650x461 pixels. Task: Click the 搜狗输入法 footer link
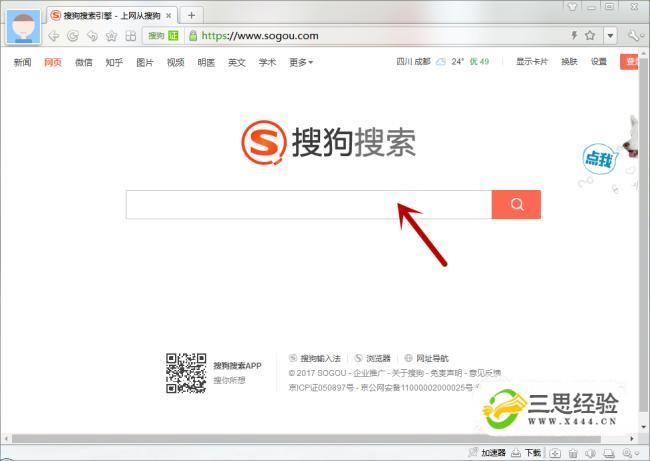click(320, 358)
